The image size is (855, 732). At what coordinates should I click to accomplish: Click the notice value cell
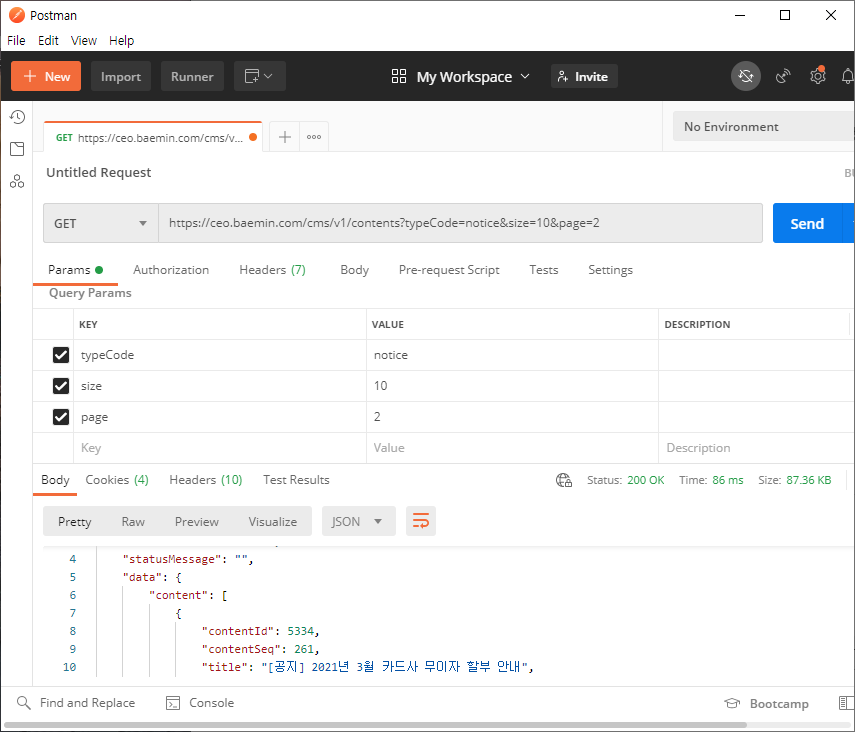[x=512, y=355]
